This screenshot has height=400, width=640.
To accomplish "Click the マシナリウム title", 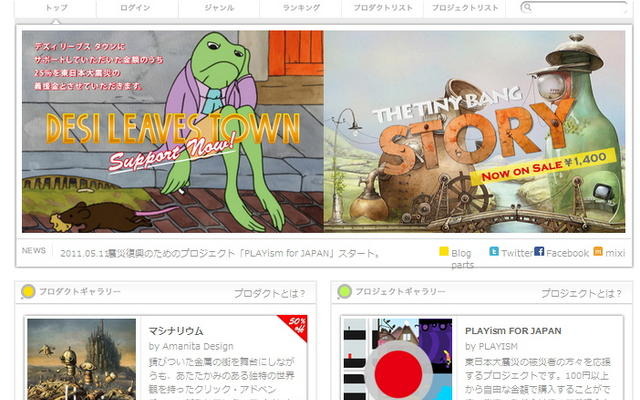I will pos(176,331).
